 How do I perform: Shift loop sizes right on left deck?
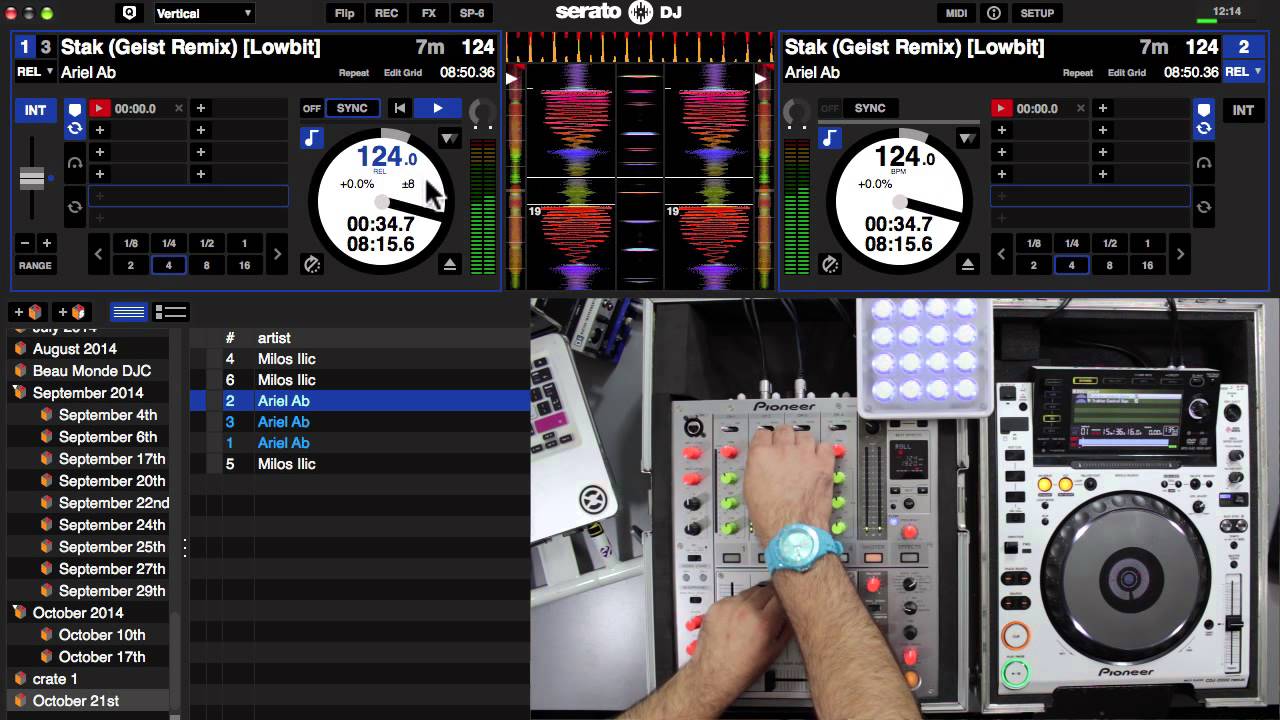click(278, 254)
